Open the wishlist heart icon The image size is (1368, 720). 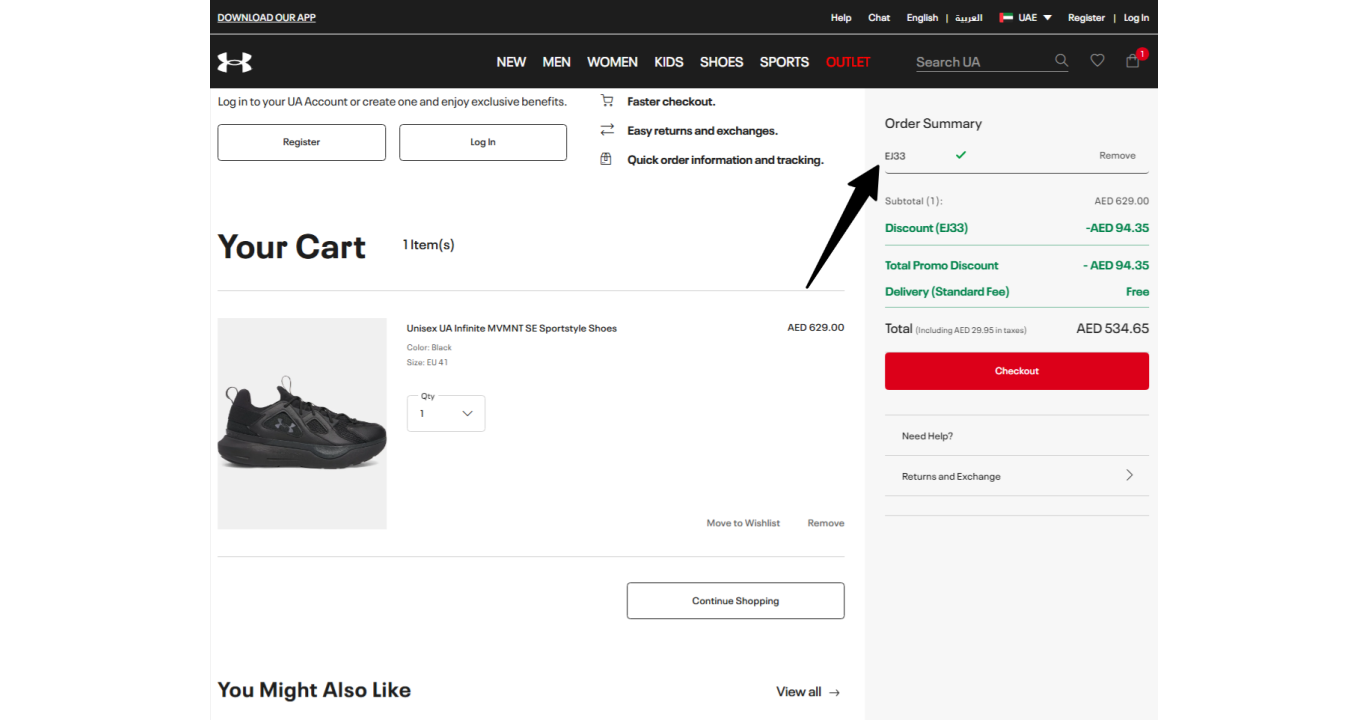(1097, 61)
